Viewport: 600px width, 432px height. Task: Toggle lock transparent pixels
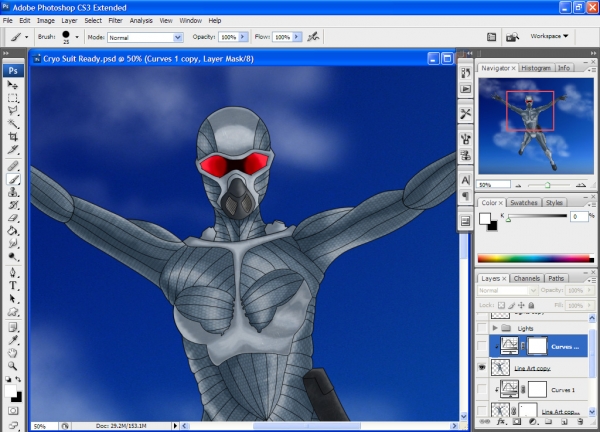[501, 305]
